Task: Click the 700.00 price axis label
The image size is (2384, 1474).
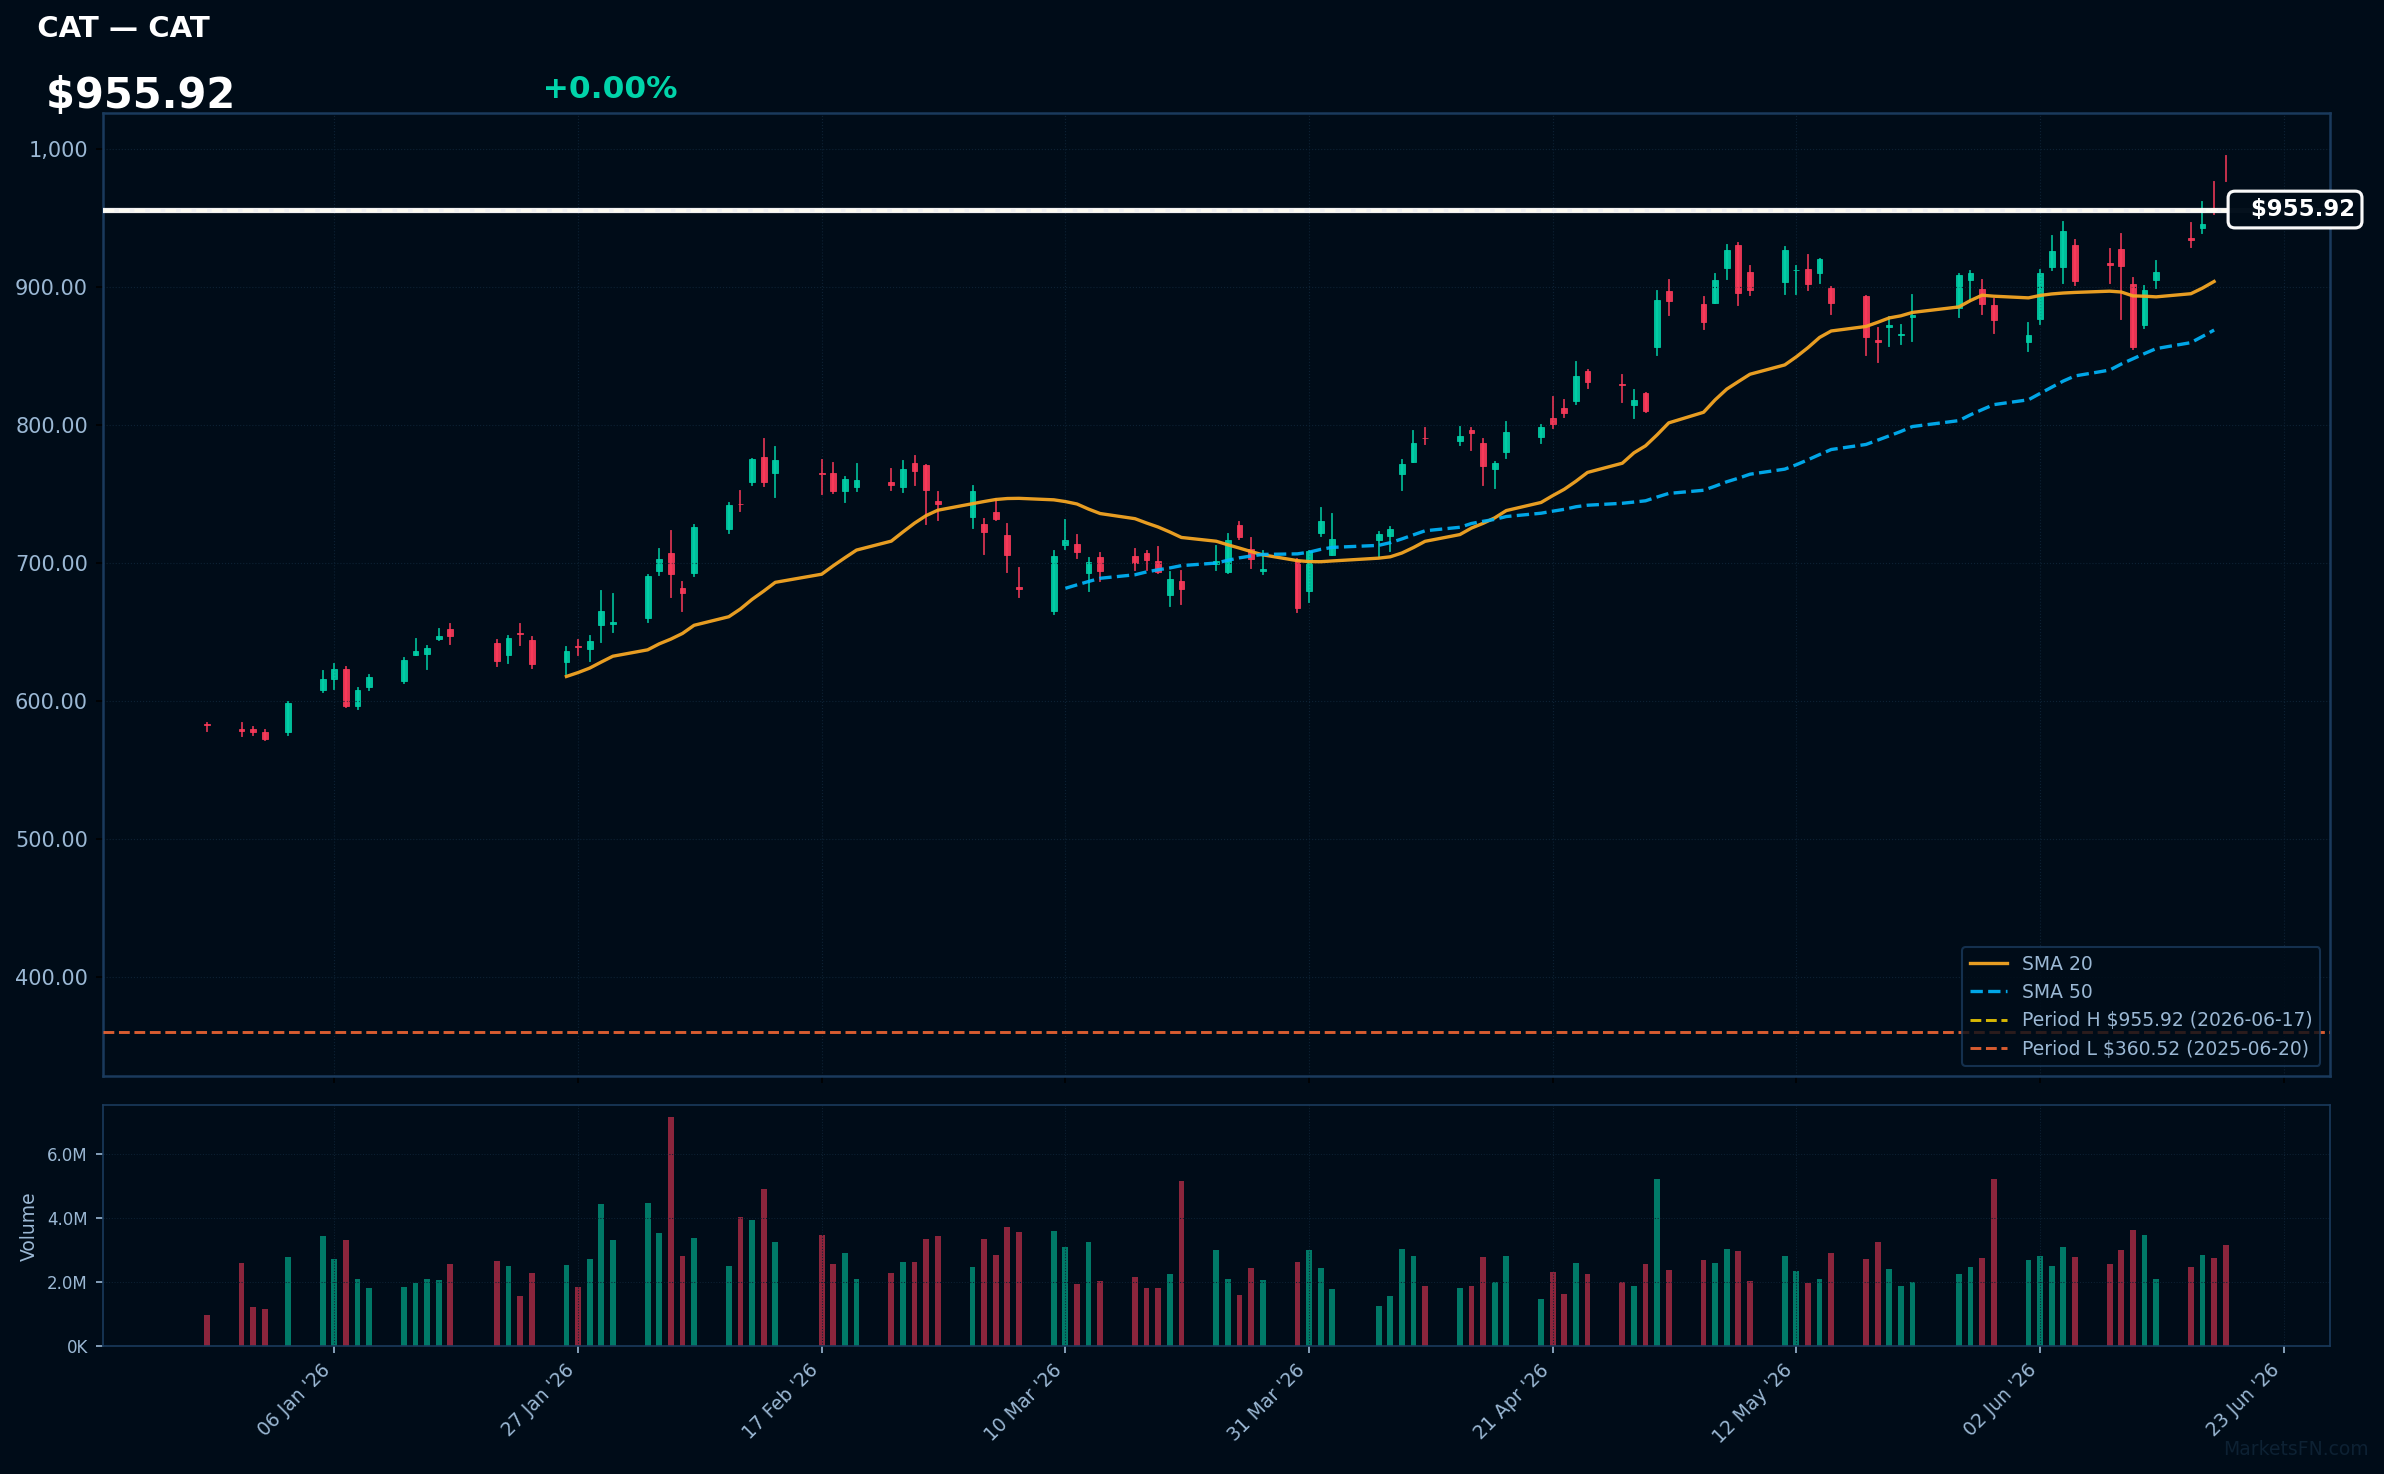Action: tap(51, 564)
